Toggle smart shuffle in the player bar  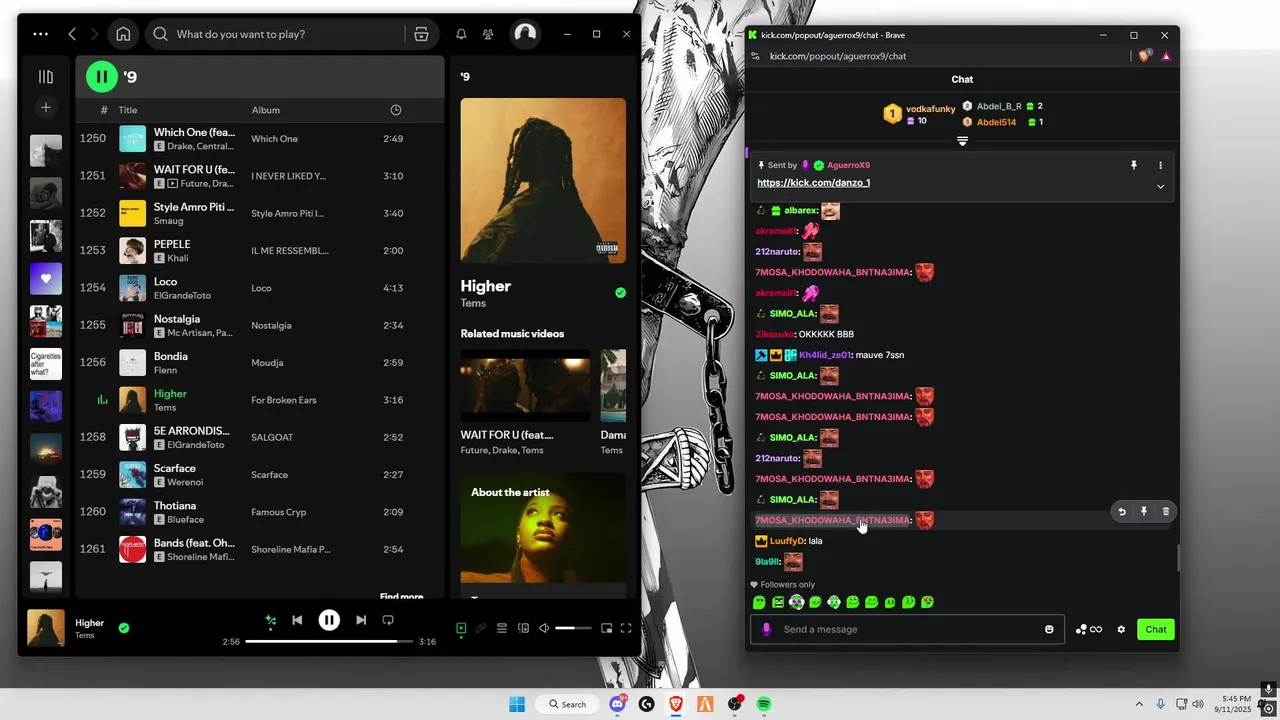[270, 620]
